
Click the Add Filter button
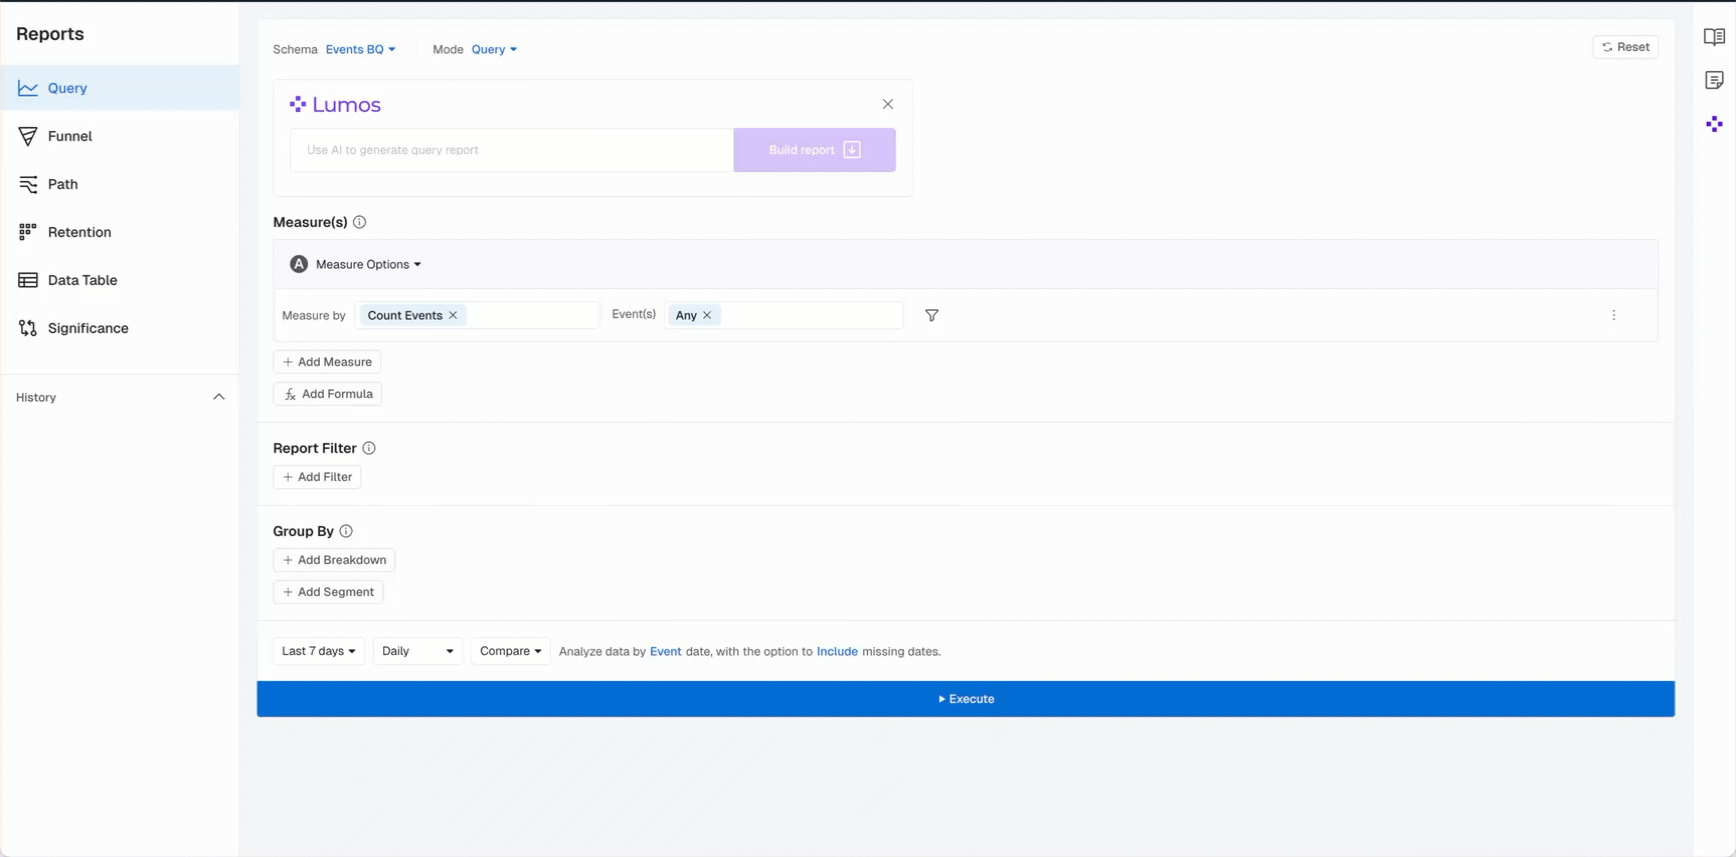pos(317,477)
